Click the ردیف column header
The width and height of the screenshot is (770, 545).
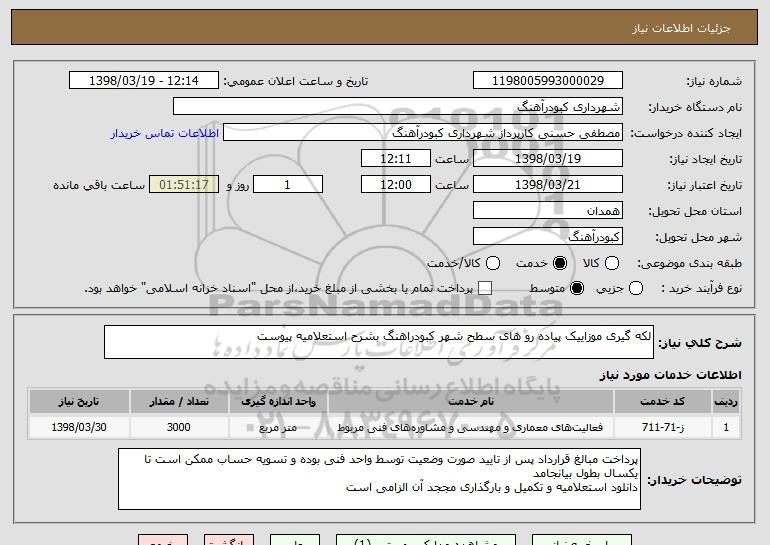click(x=726, y=402)
